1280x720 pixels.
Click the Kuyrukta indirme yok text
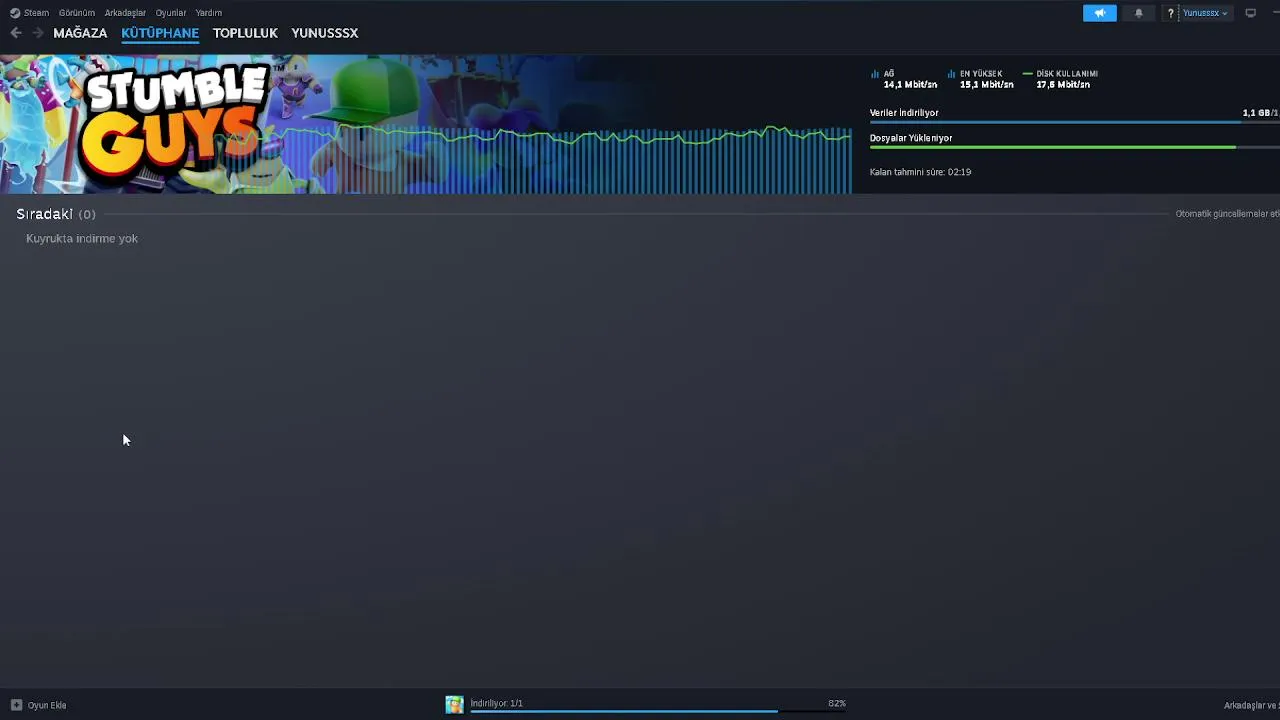pyautogui.click(x=82, y=238)
